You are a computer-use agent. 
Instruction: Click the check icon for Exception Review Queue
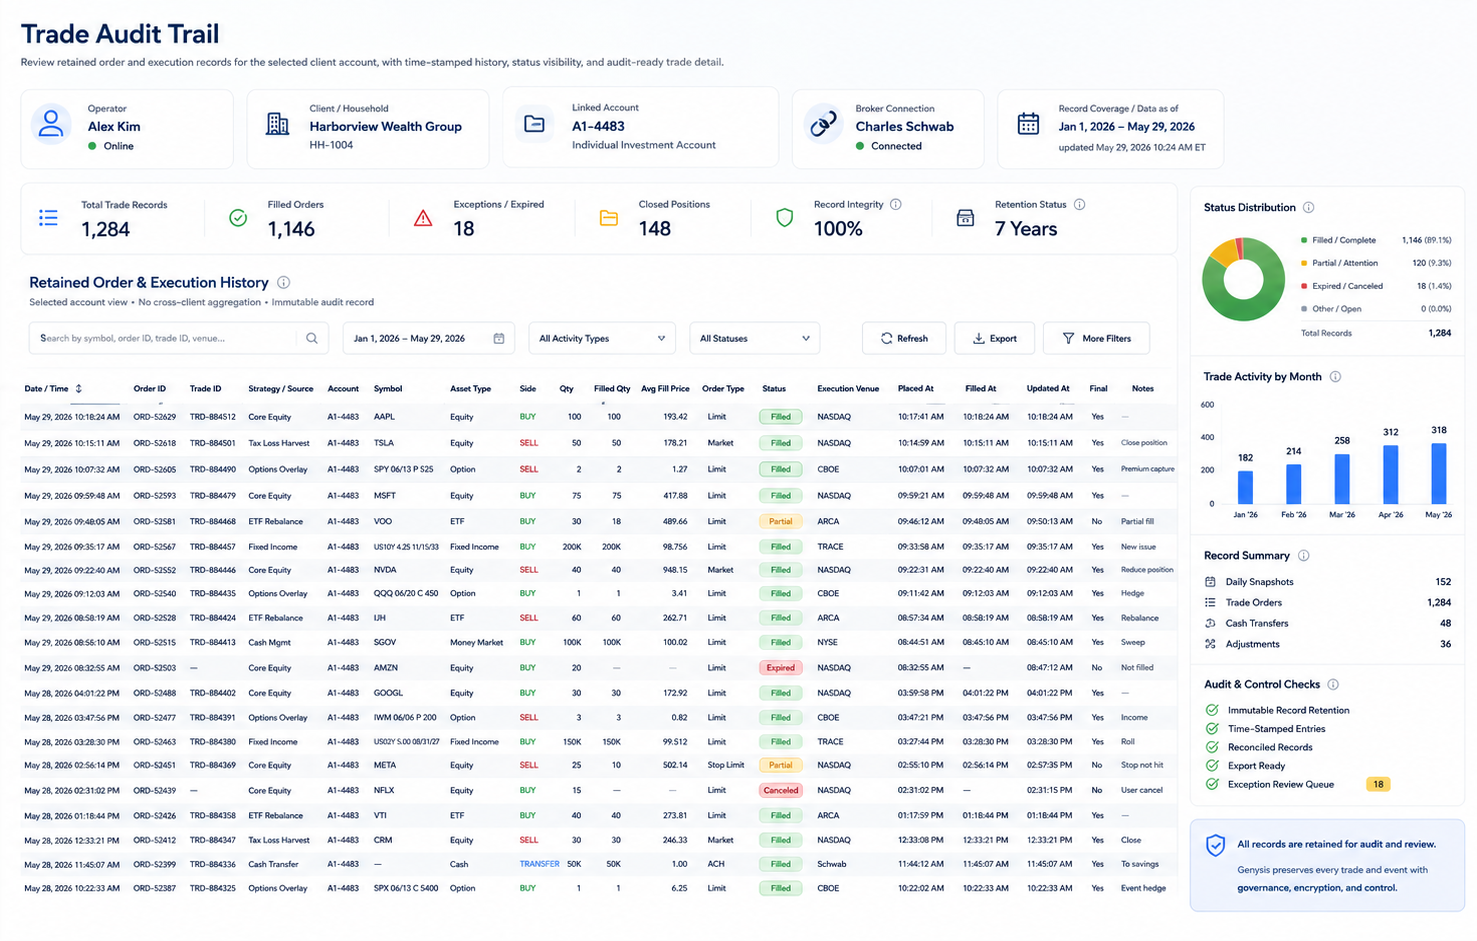pyautogui.click(x=1212, y=784)
